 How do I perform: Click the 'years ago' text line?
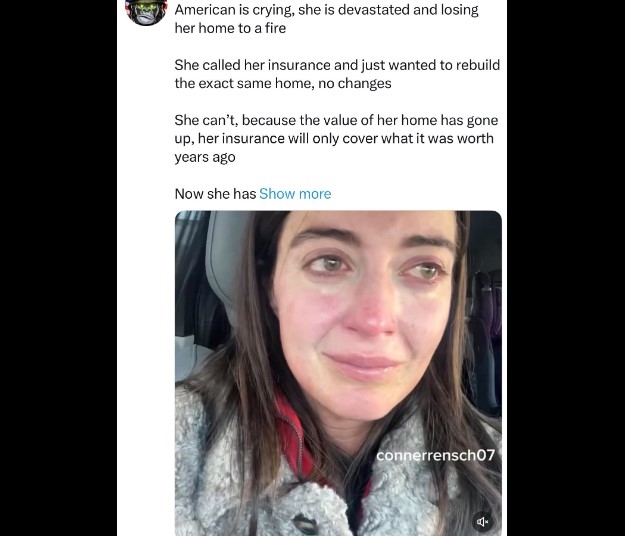(x=205, y=157)
